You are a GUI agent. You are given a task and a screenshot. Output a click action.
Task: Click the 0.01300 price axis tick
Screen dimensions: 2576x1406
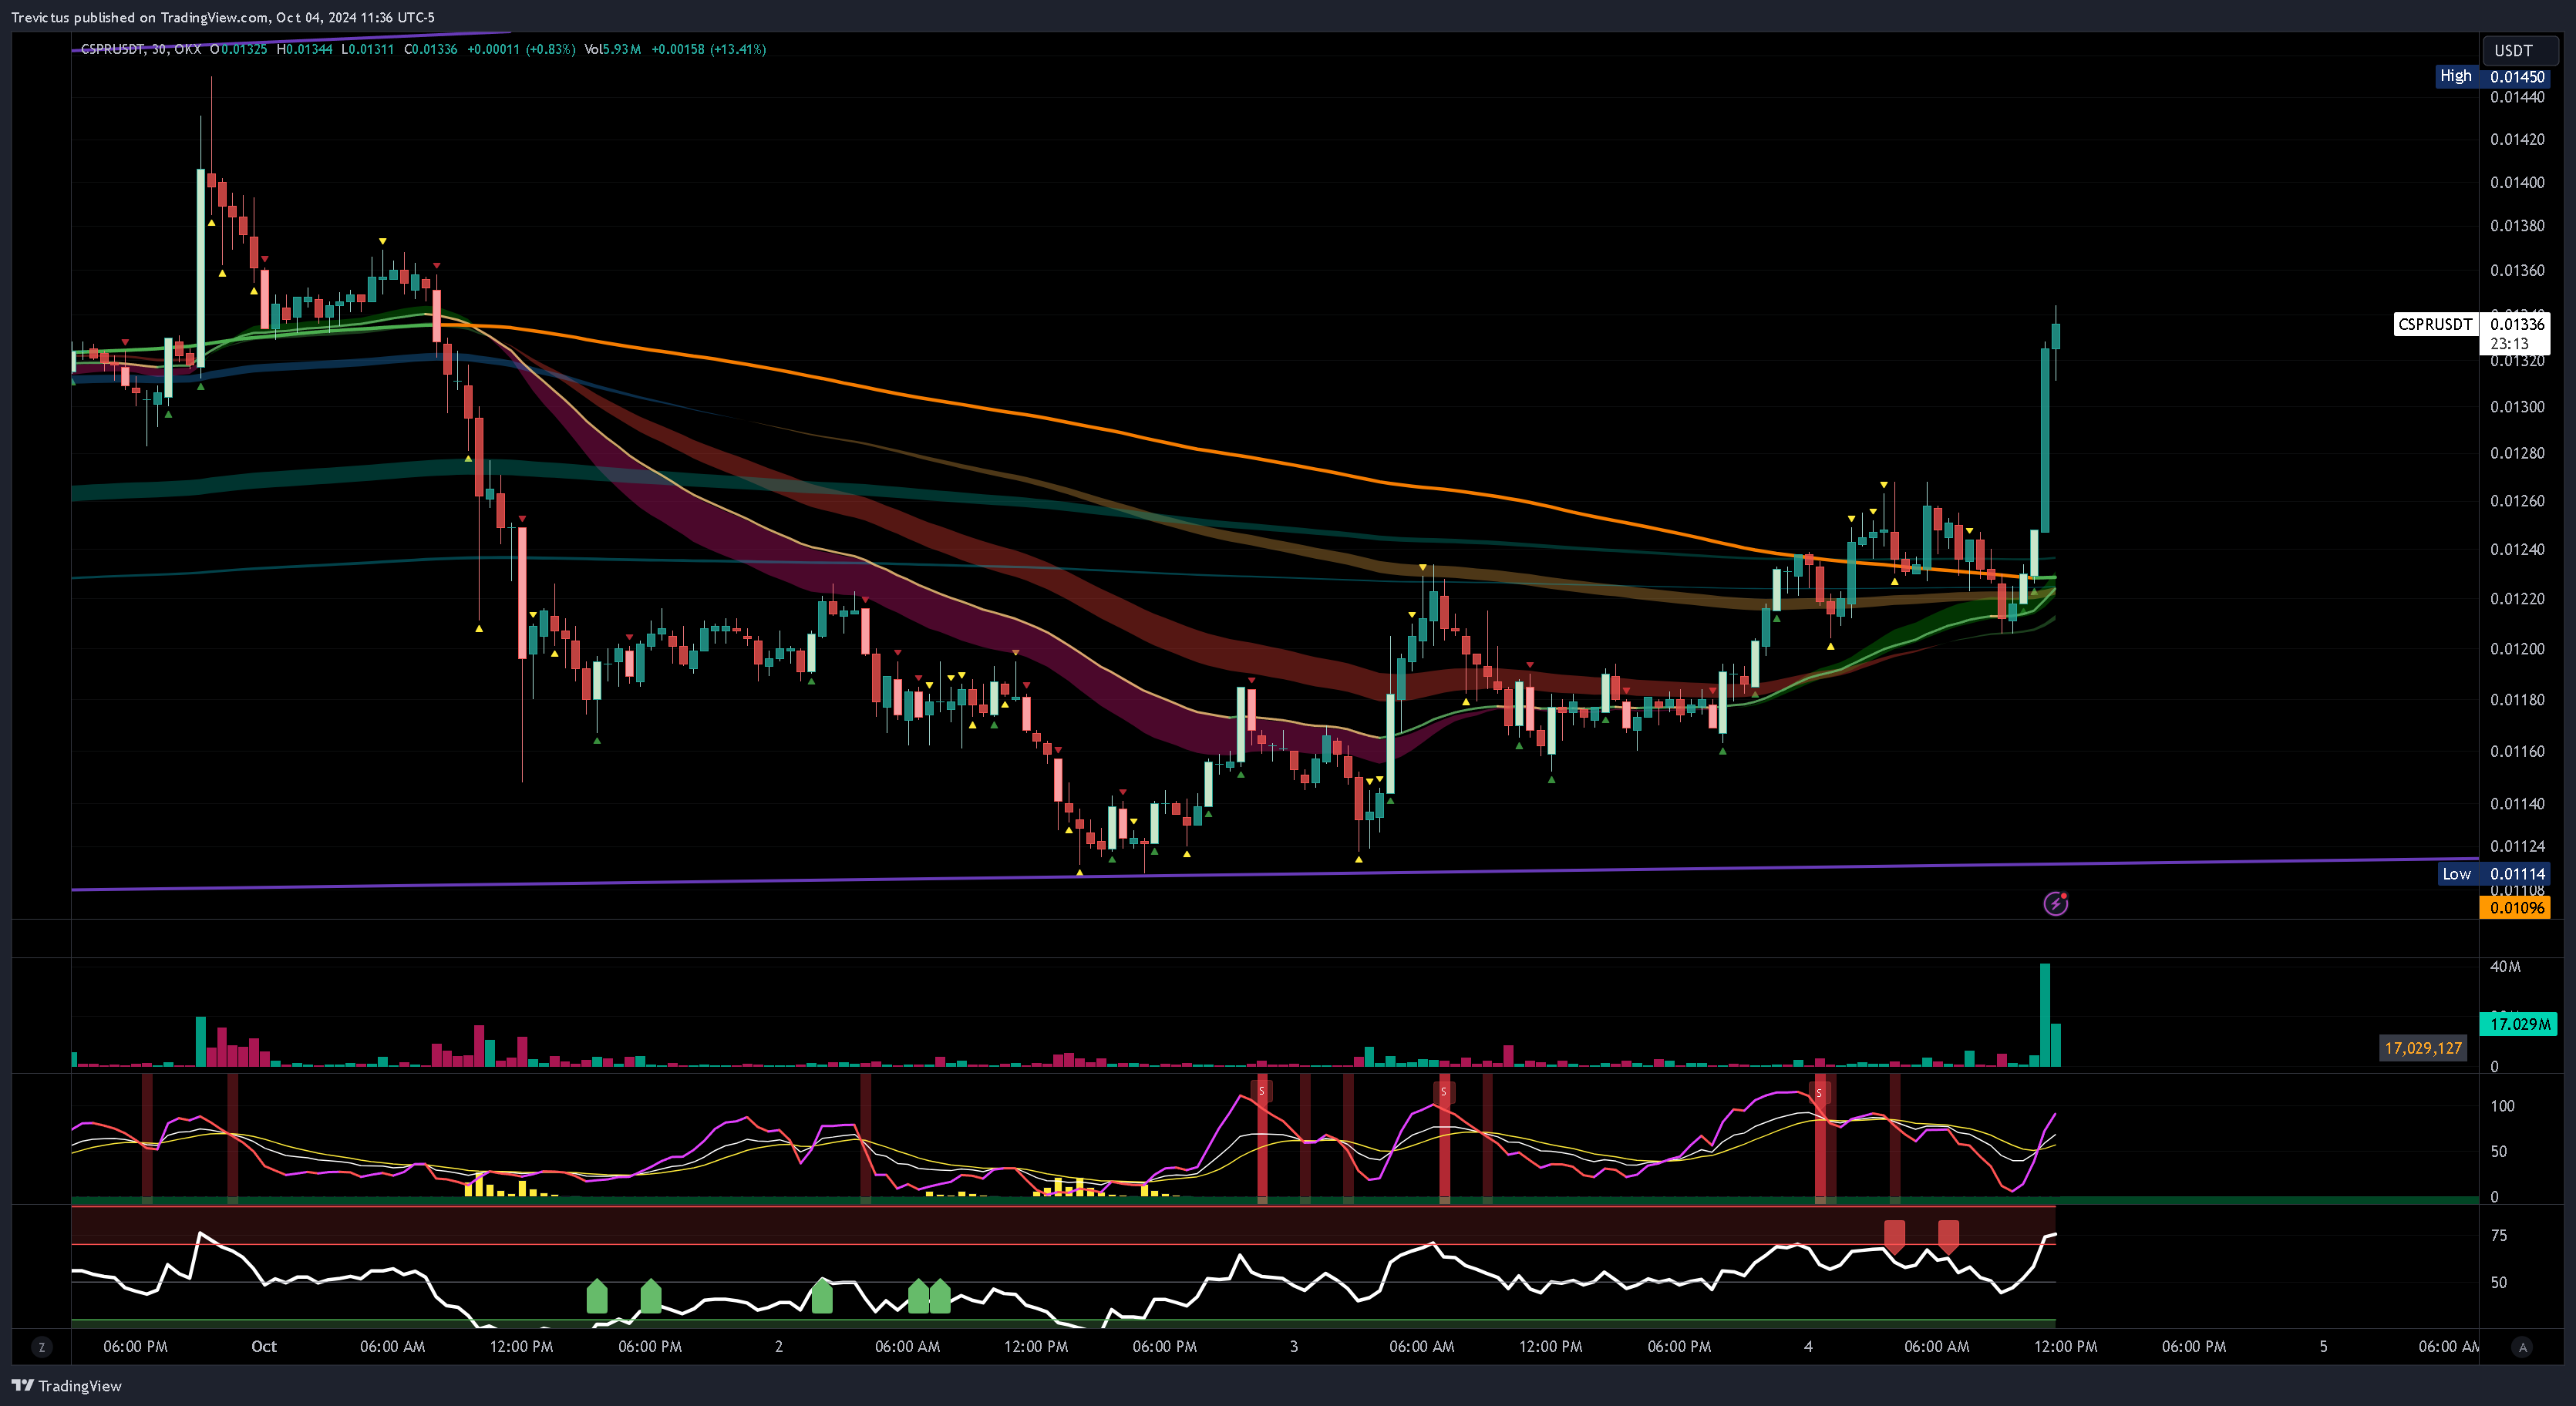click(2517, 406)
